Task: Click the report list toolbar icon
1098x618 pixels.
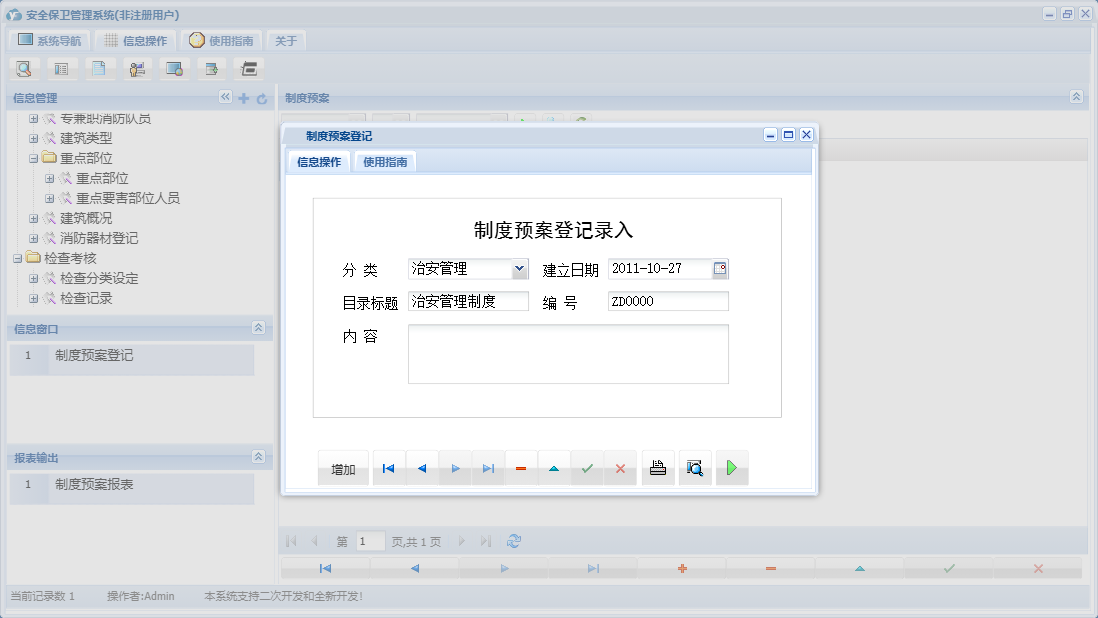Action: coord(62,68)
